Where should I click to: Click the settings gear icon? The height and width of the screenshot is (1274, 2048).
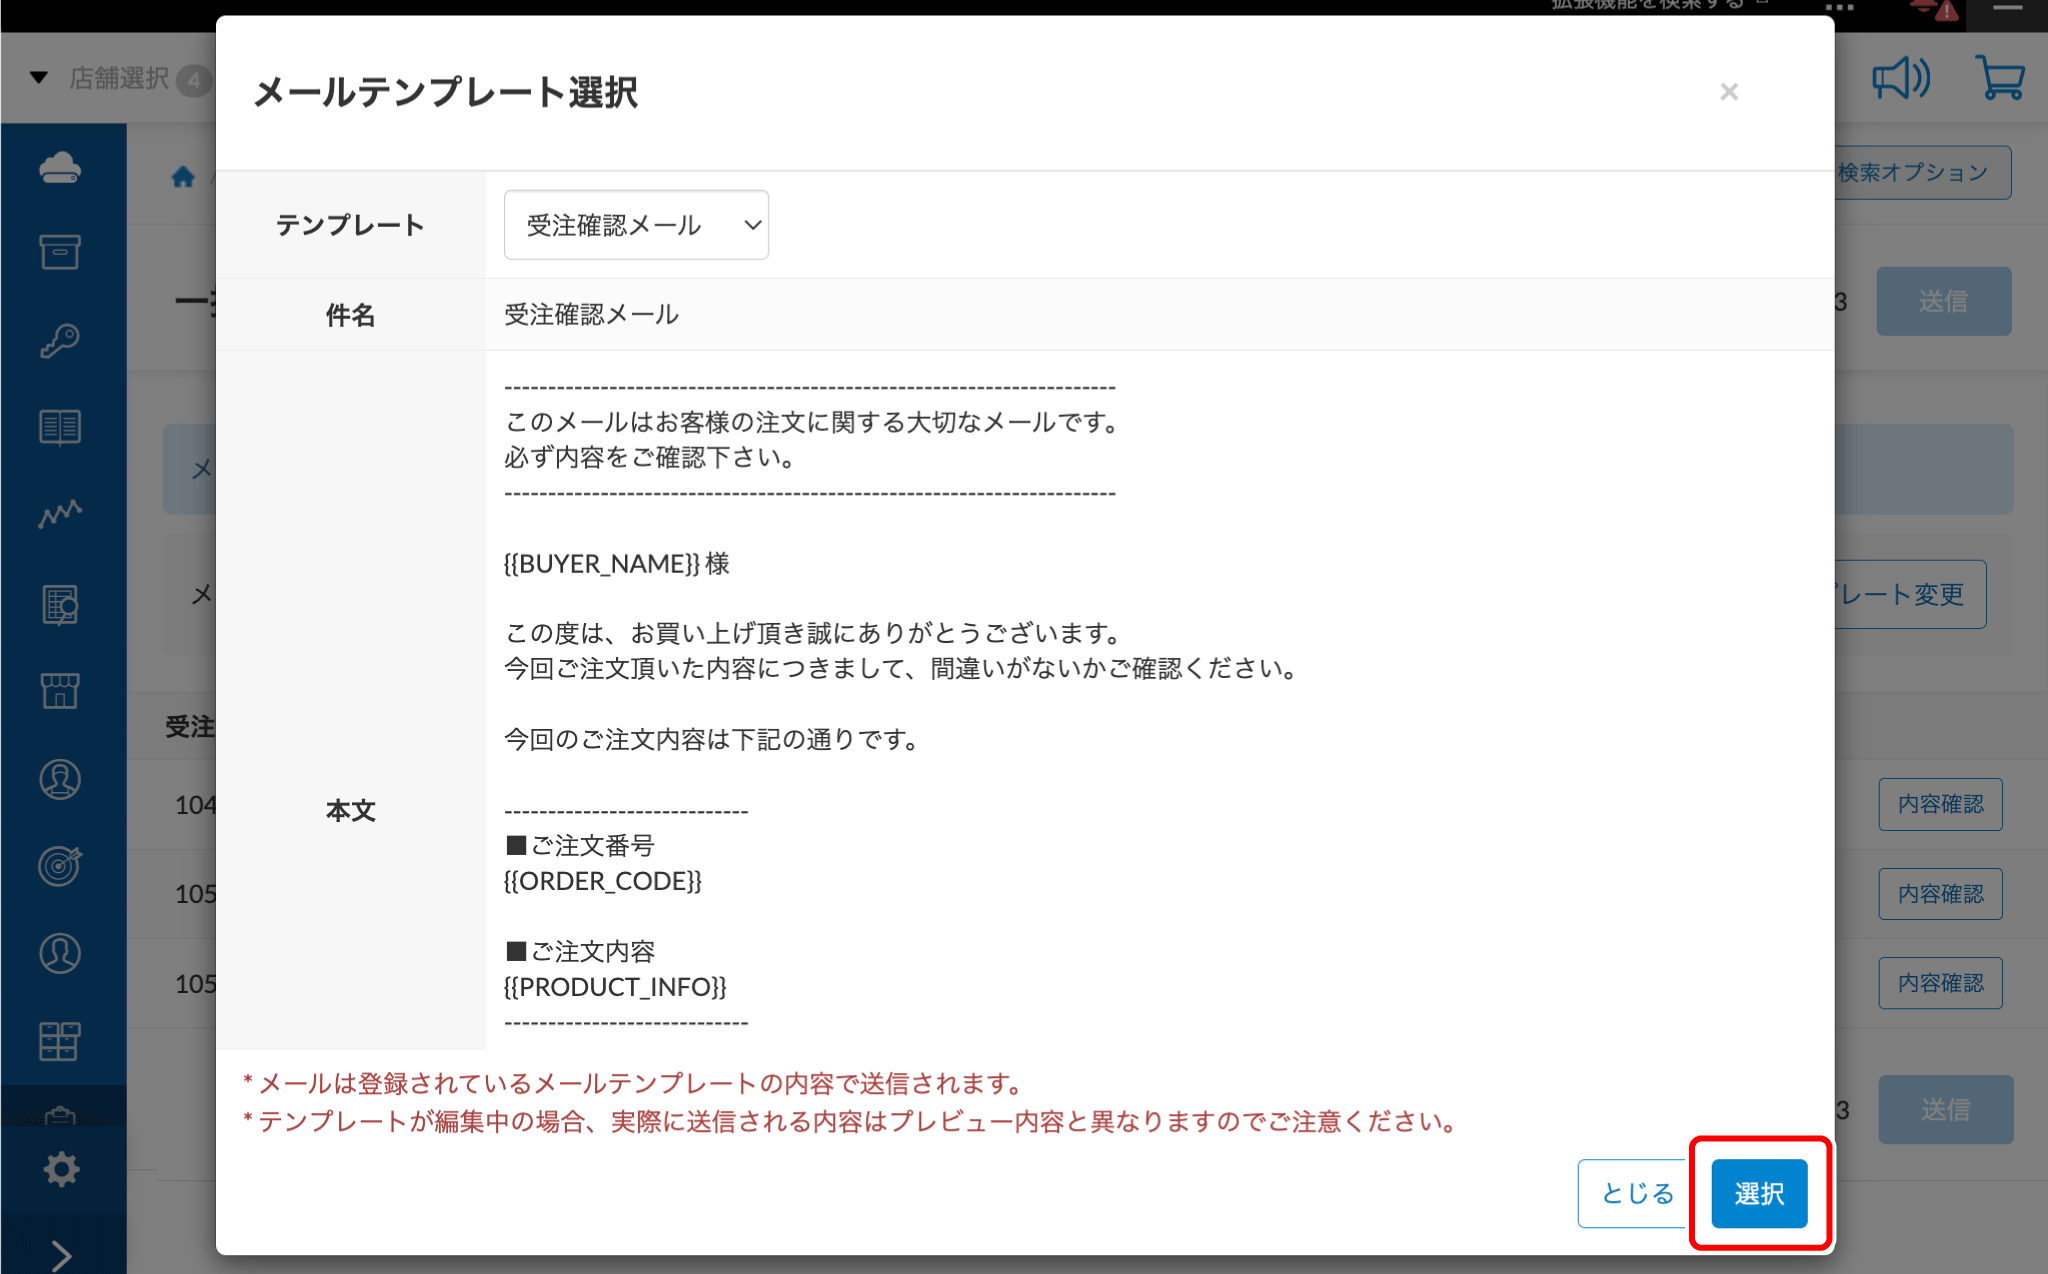61,1168
